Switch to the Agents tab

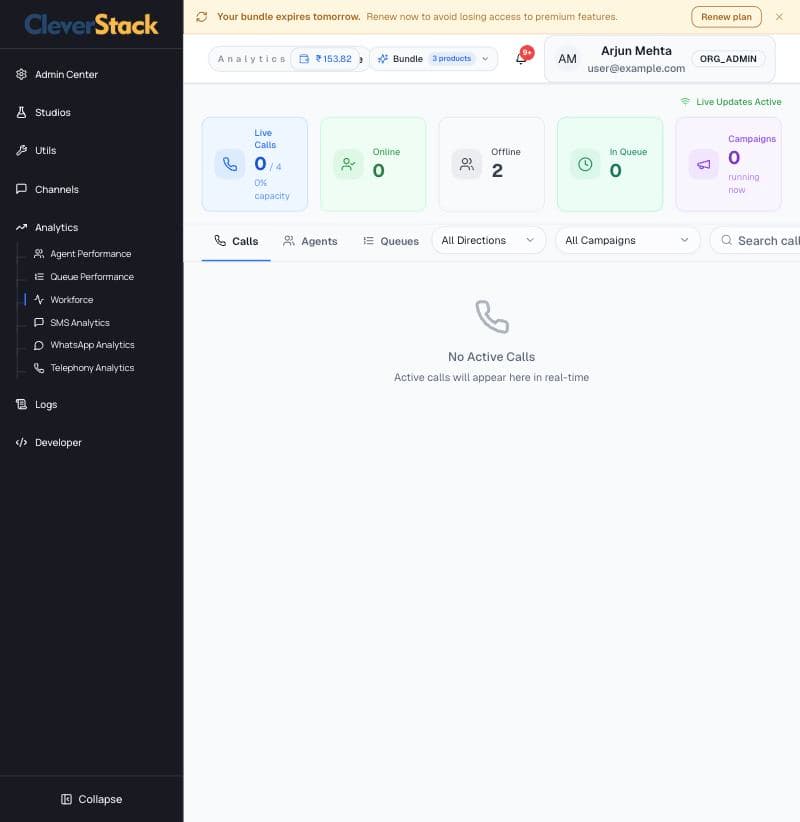[x=310, y=241]
